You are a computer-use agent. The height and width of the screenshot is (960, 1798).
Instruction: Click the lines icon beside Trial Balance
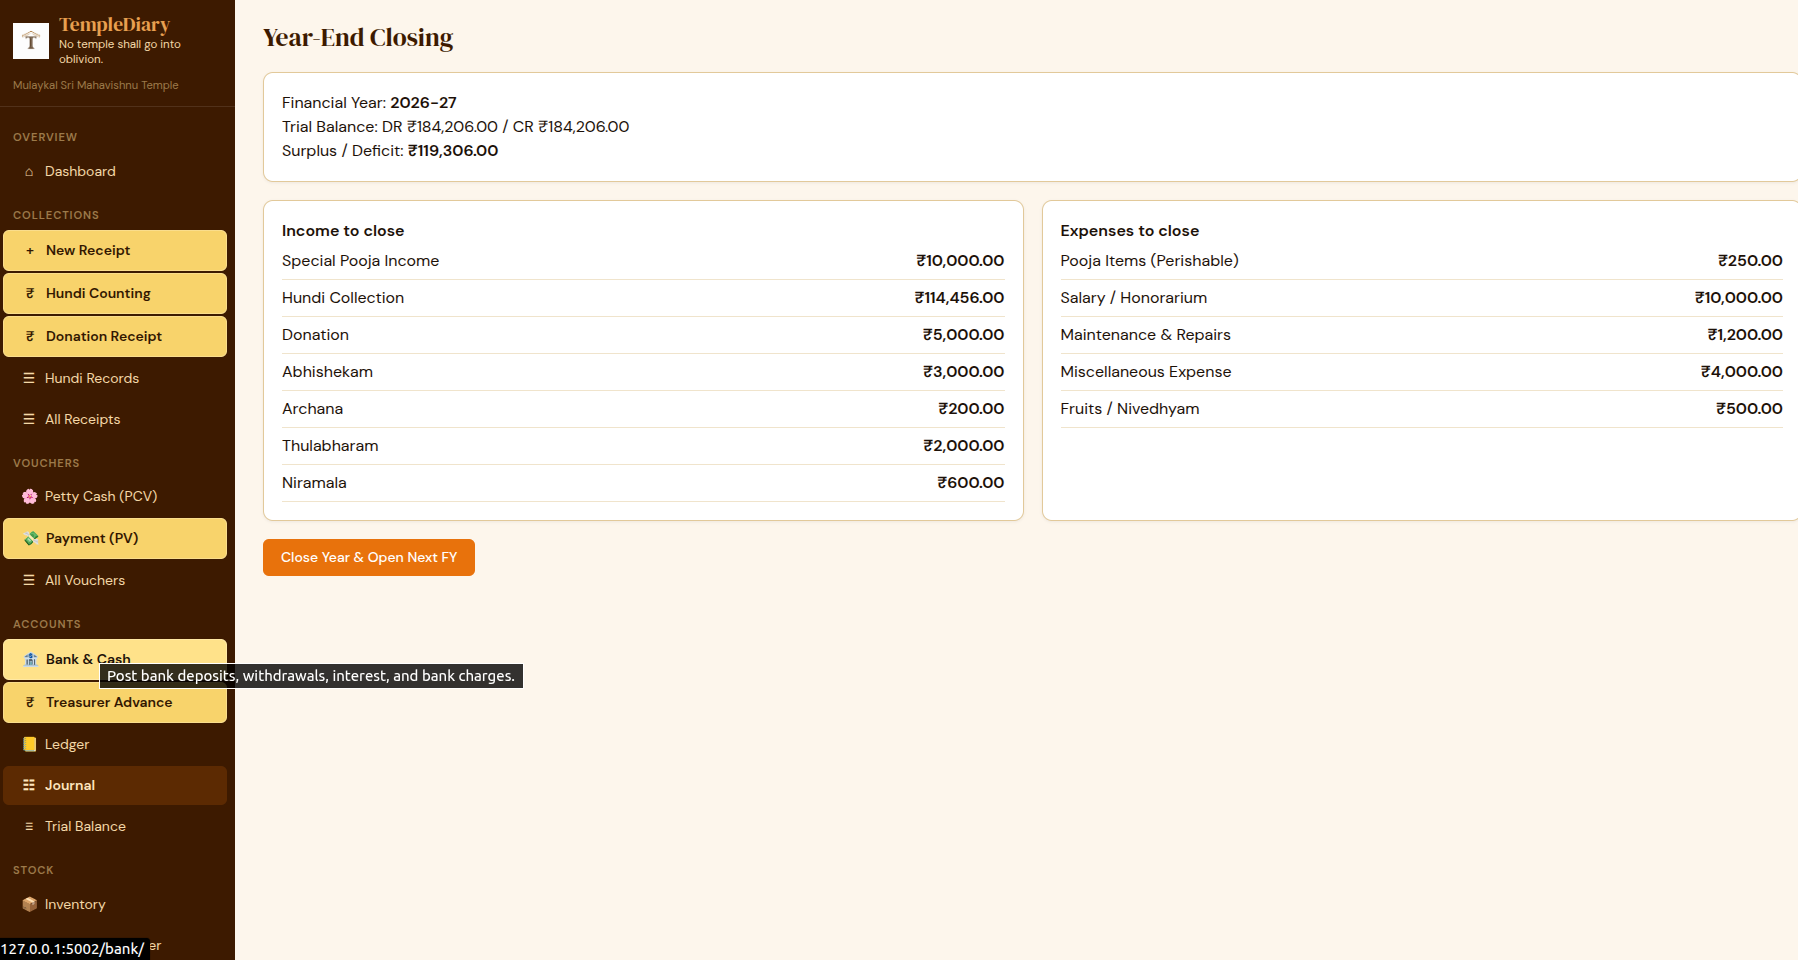(29, 826)
